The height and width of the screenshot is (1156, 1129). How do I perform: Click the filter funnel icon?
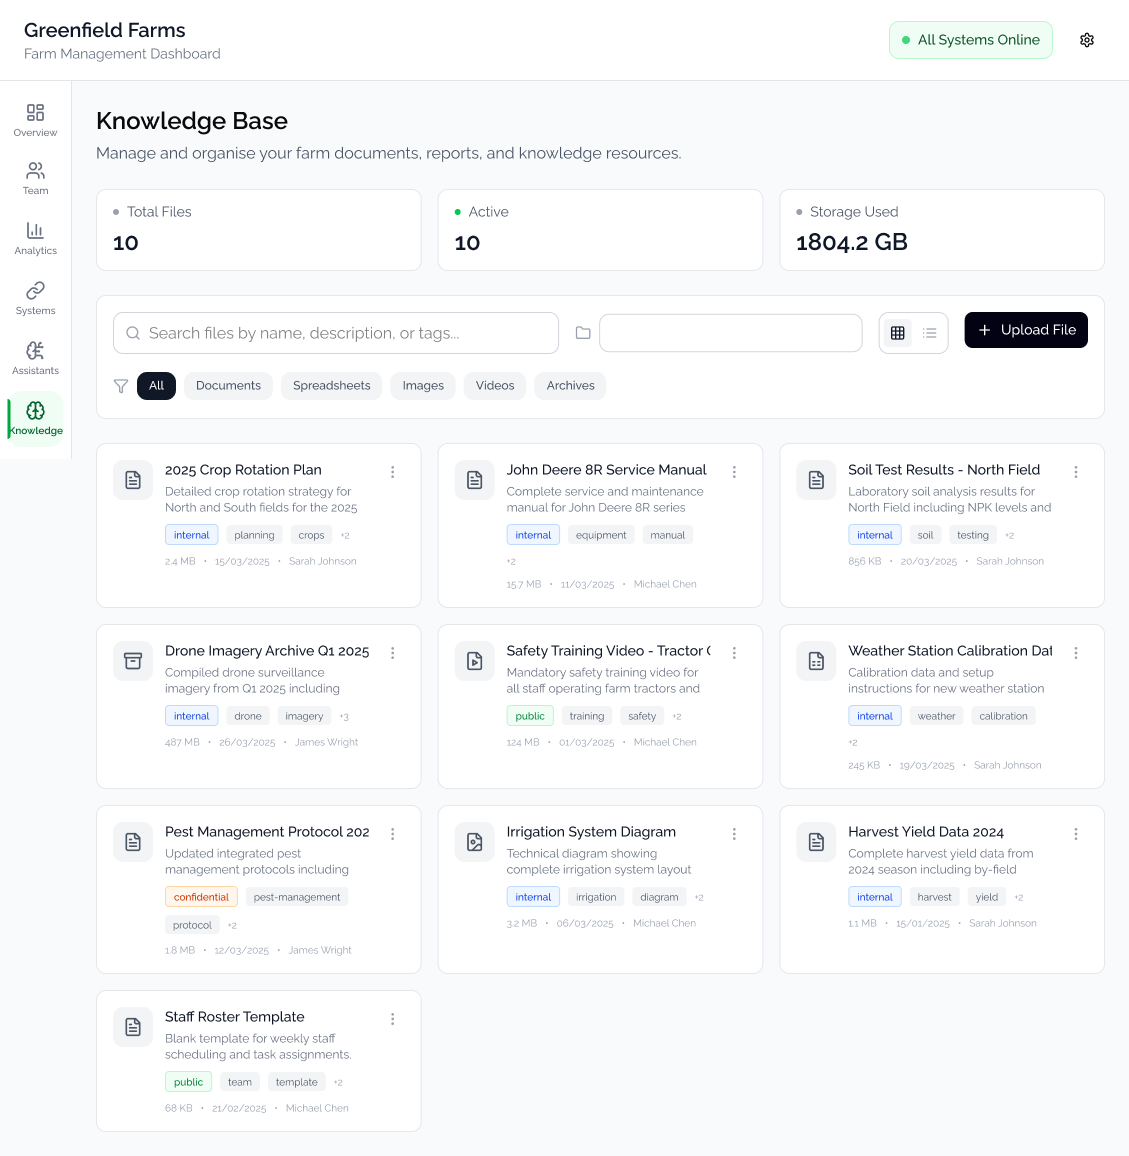pos(121,386)
